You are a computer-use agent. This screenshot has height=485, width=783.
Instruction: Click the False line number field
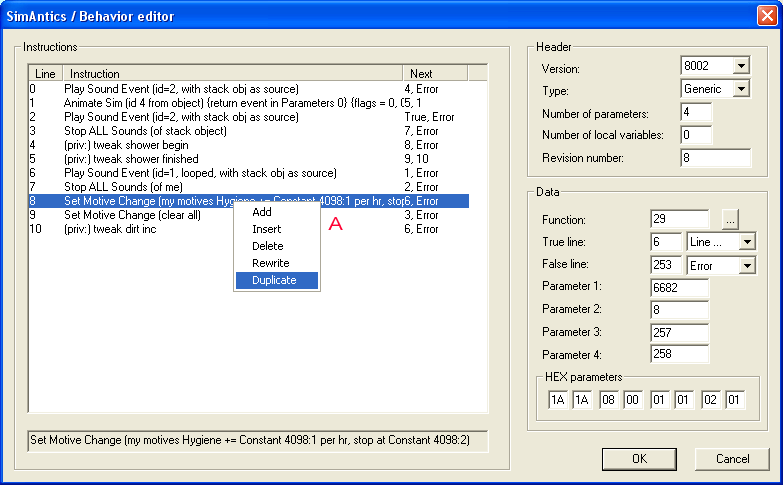(x=666, y=265)
